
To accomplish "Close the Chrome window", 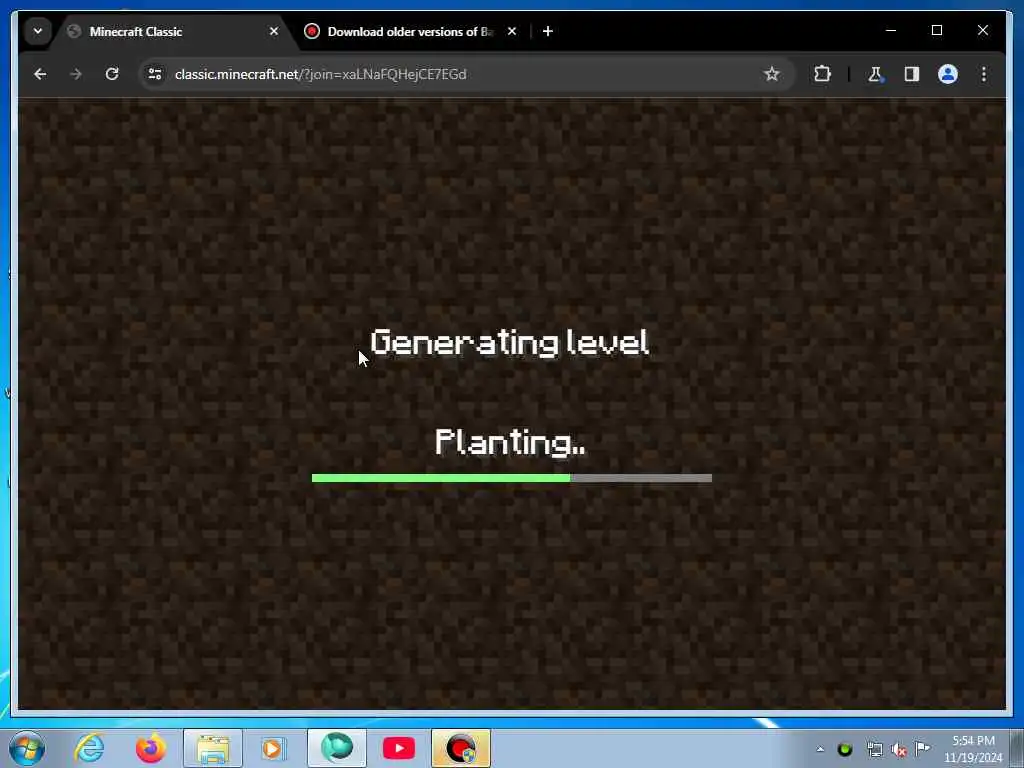I will coord(983,30).
